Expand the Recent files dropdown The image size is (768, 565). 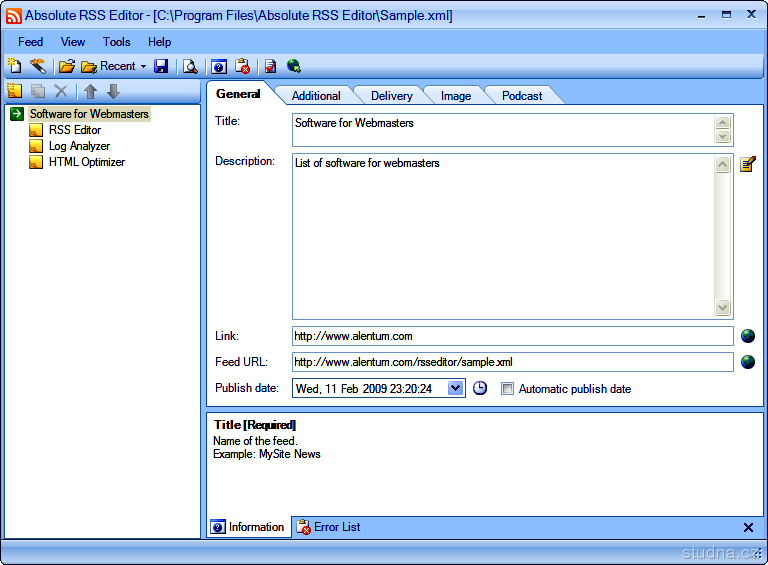pos(143,67)
